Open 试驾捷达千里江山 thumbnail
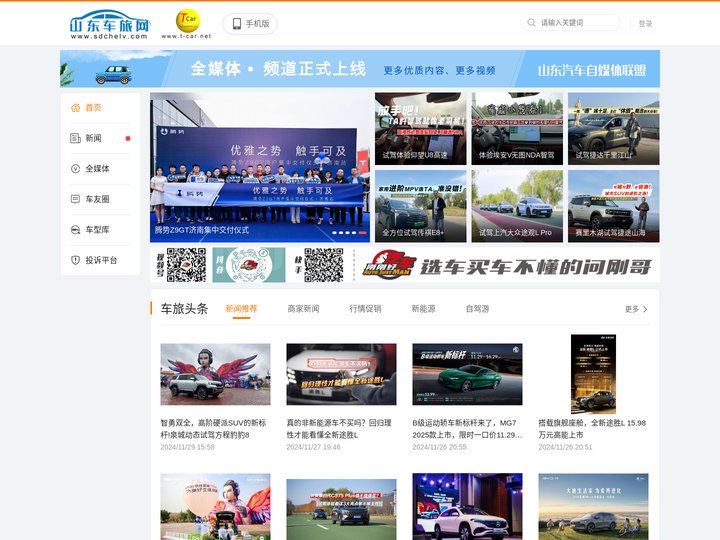 point(613,129)
